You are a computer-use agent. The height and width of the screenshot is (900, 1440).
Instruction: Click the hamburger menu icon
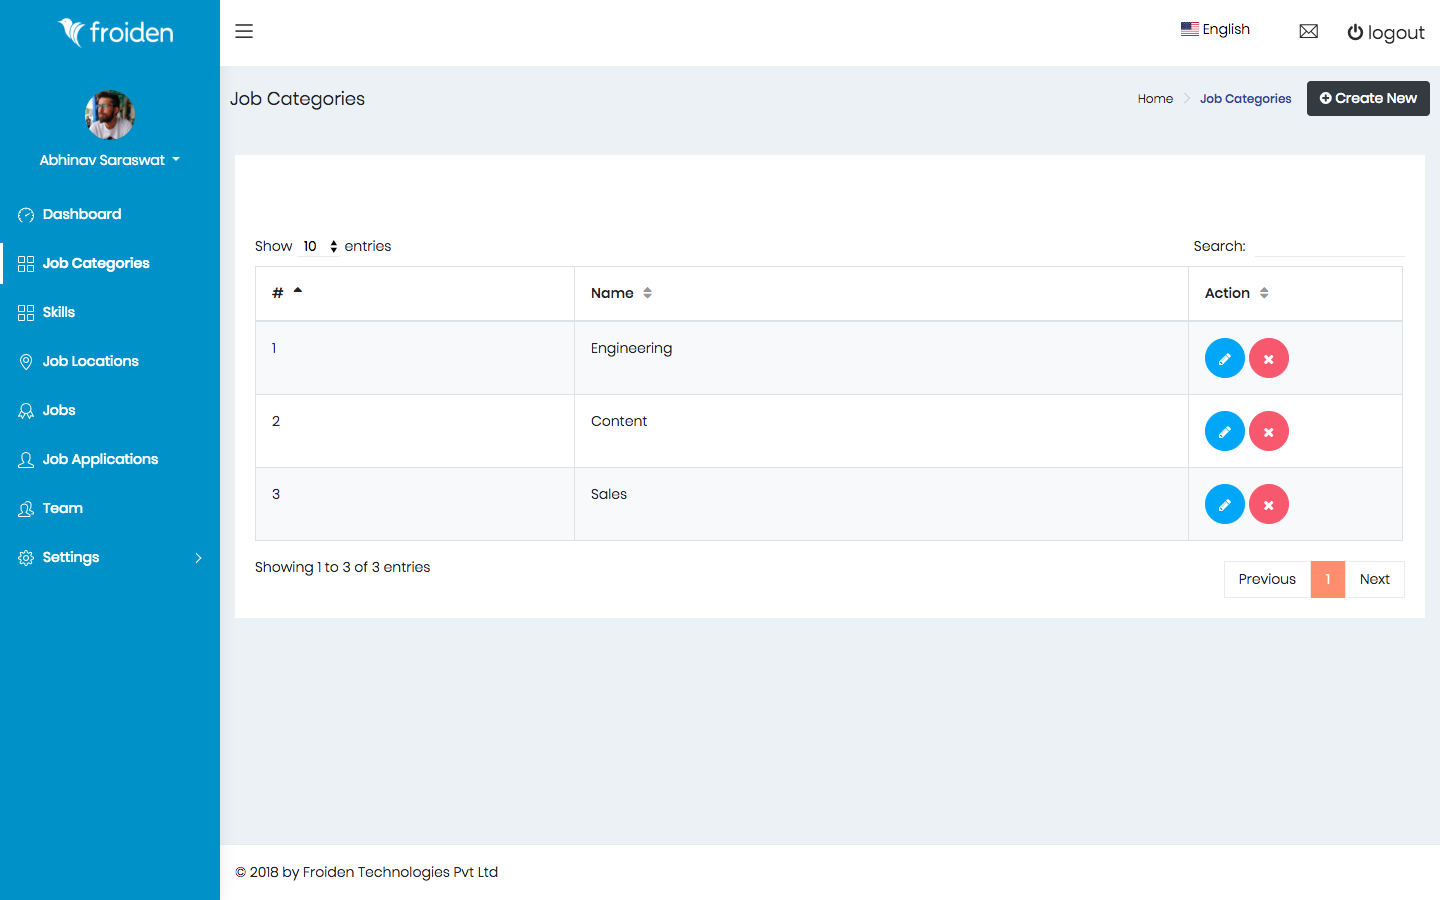[244, 31]
